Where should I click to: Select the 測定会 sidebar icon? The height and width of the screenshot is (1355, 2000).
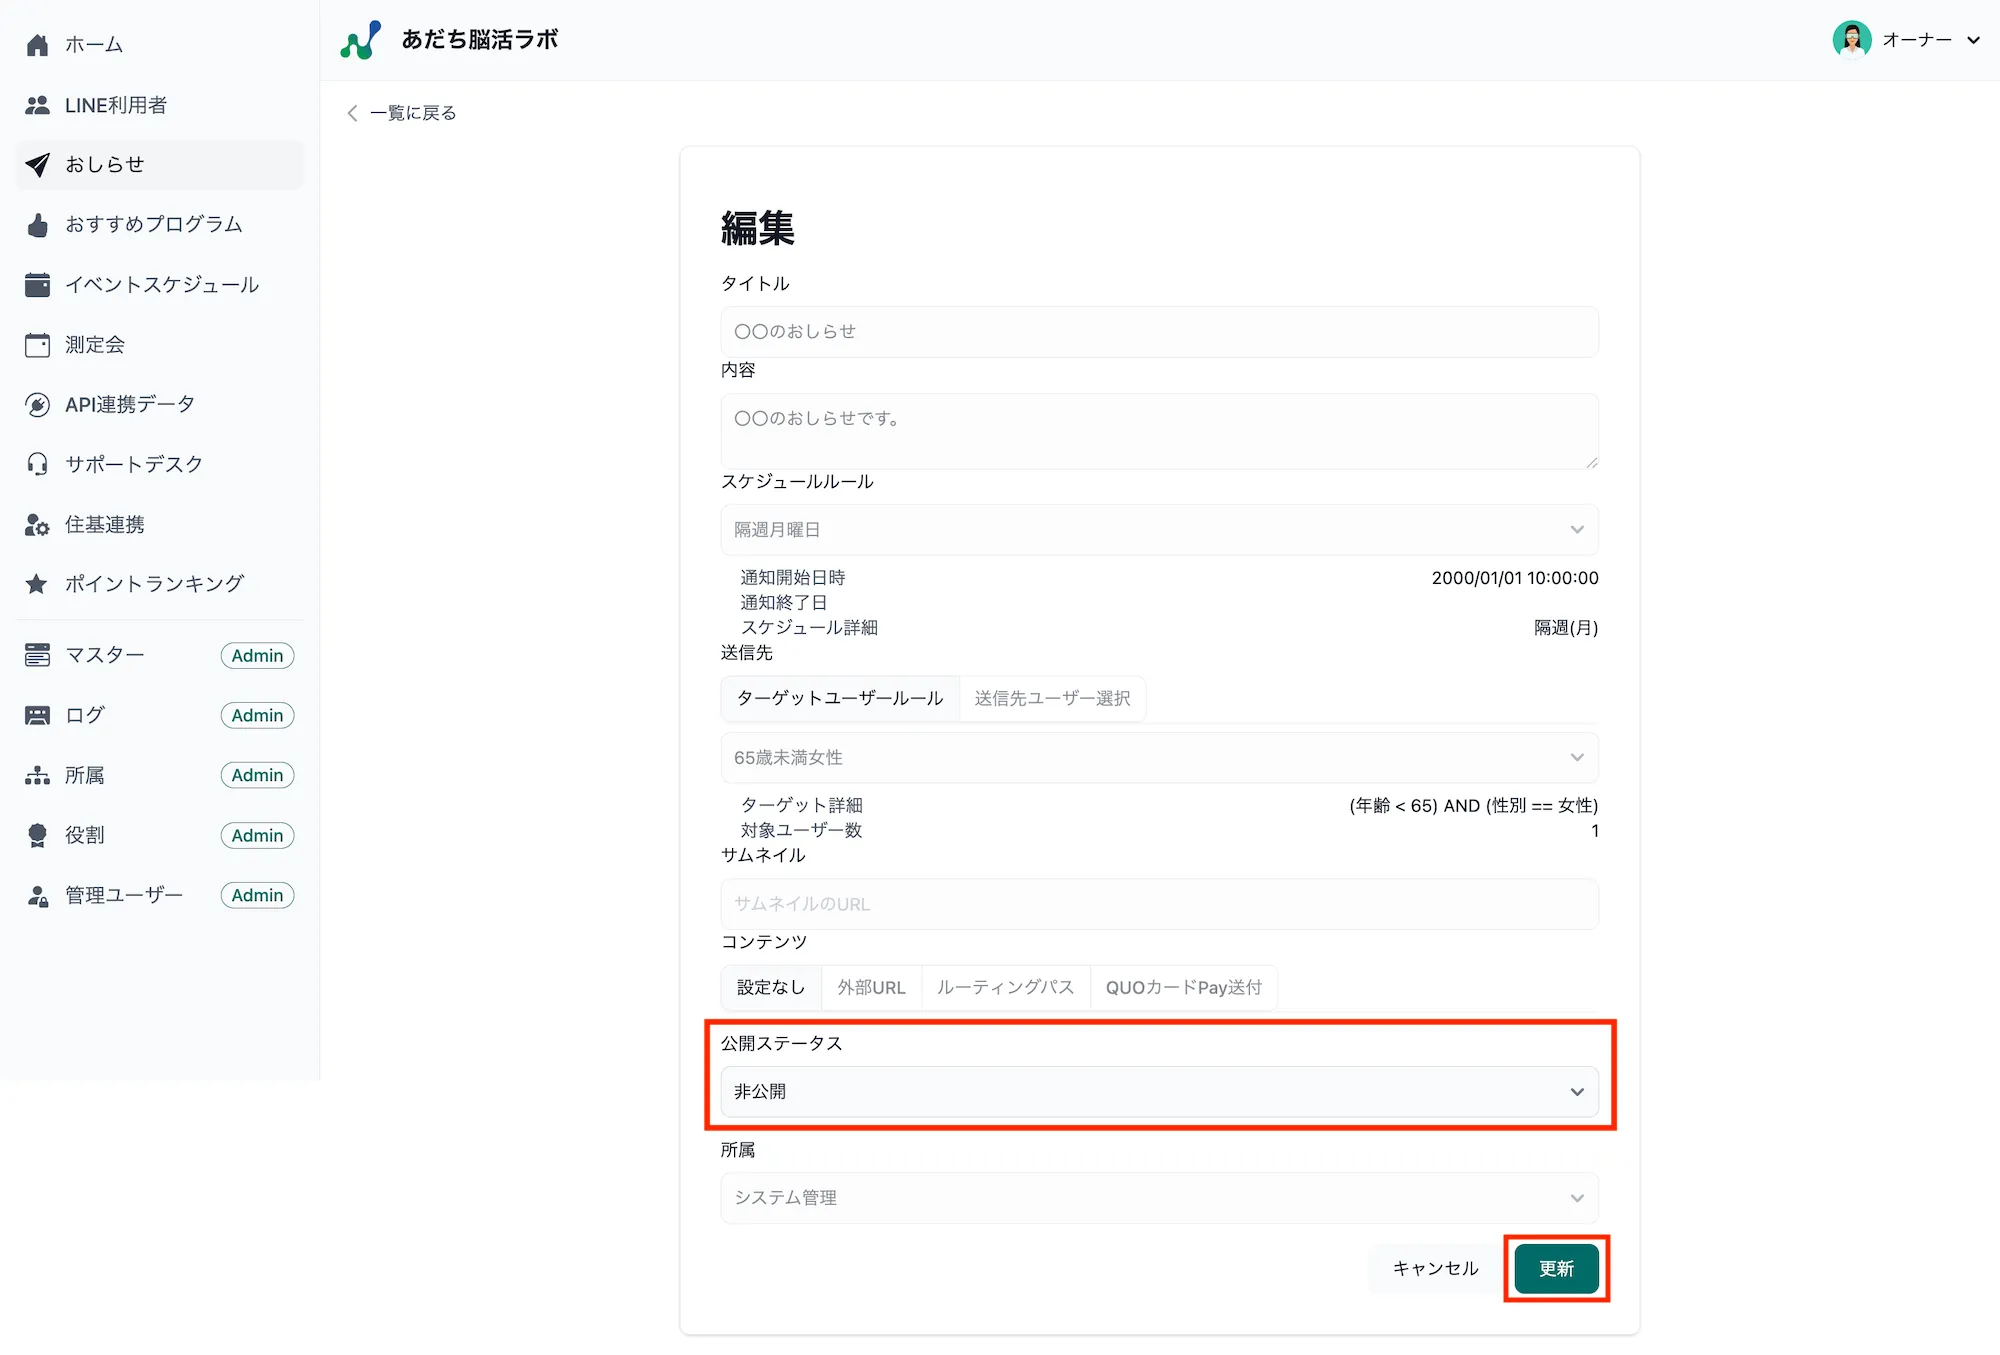37,344
